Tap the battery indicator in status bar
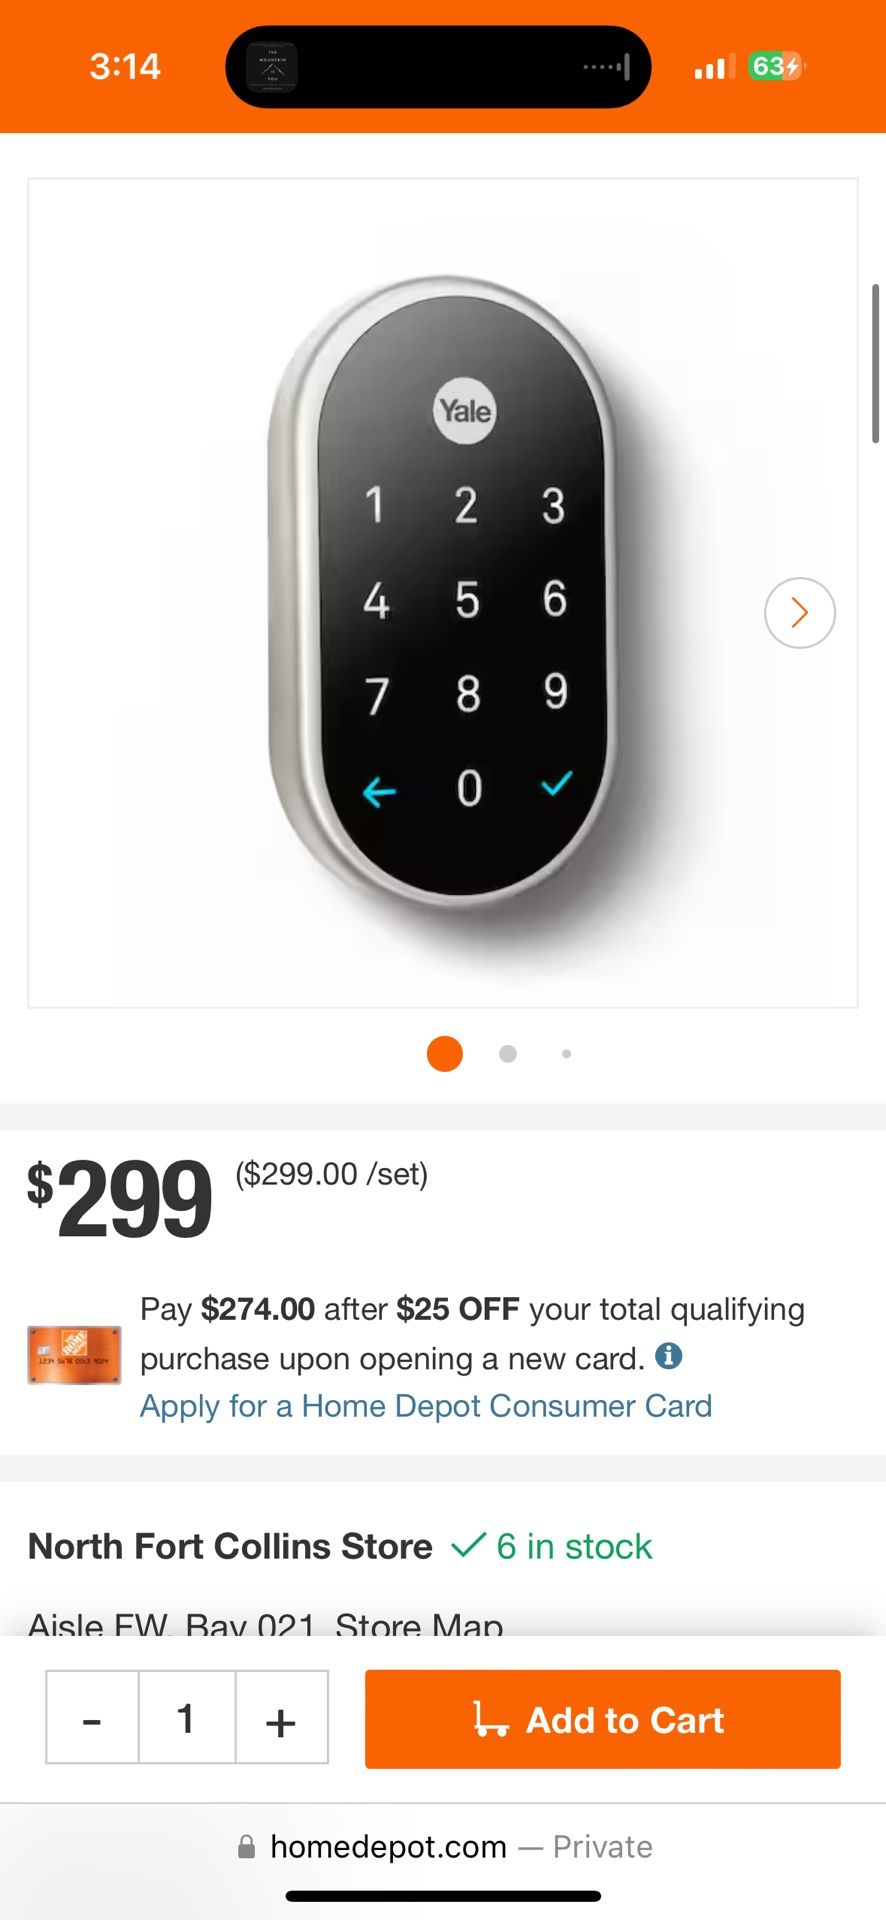Viewport: 886px width, 1920px height. click(776, 67)
